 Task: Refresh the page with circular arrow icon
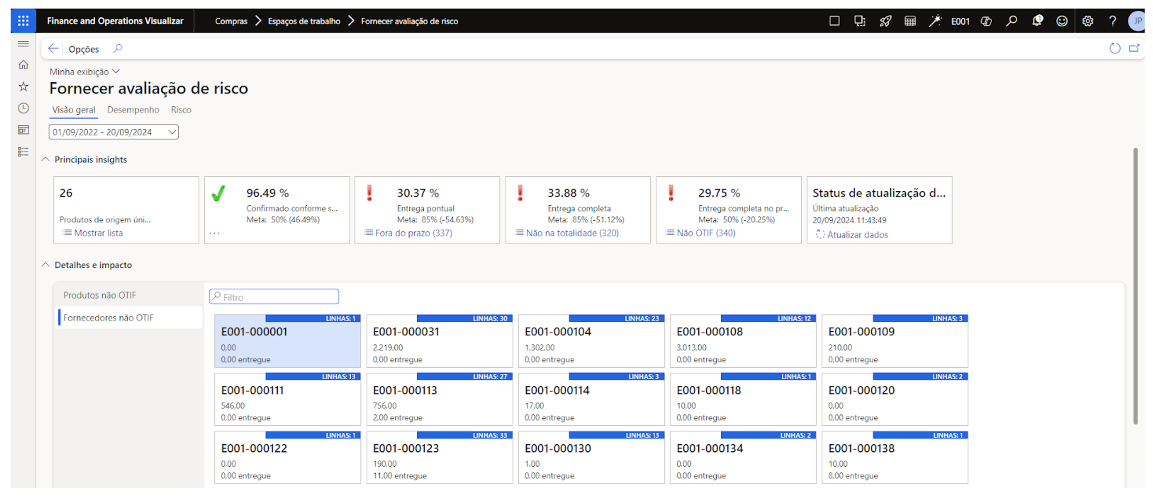click(1115, 48)
